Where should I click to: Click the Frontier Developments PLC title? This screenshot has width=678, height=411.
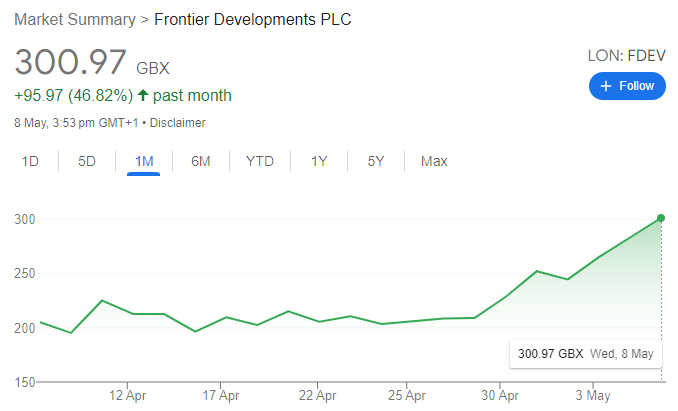(253, 19)
